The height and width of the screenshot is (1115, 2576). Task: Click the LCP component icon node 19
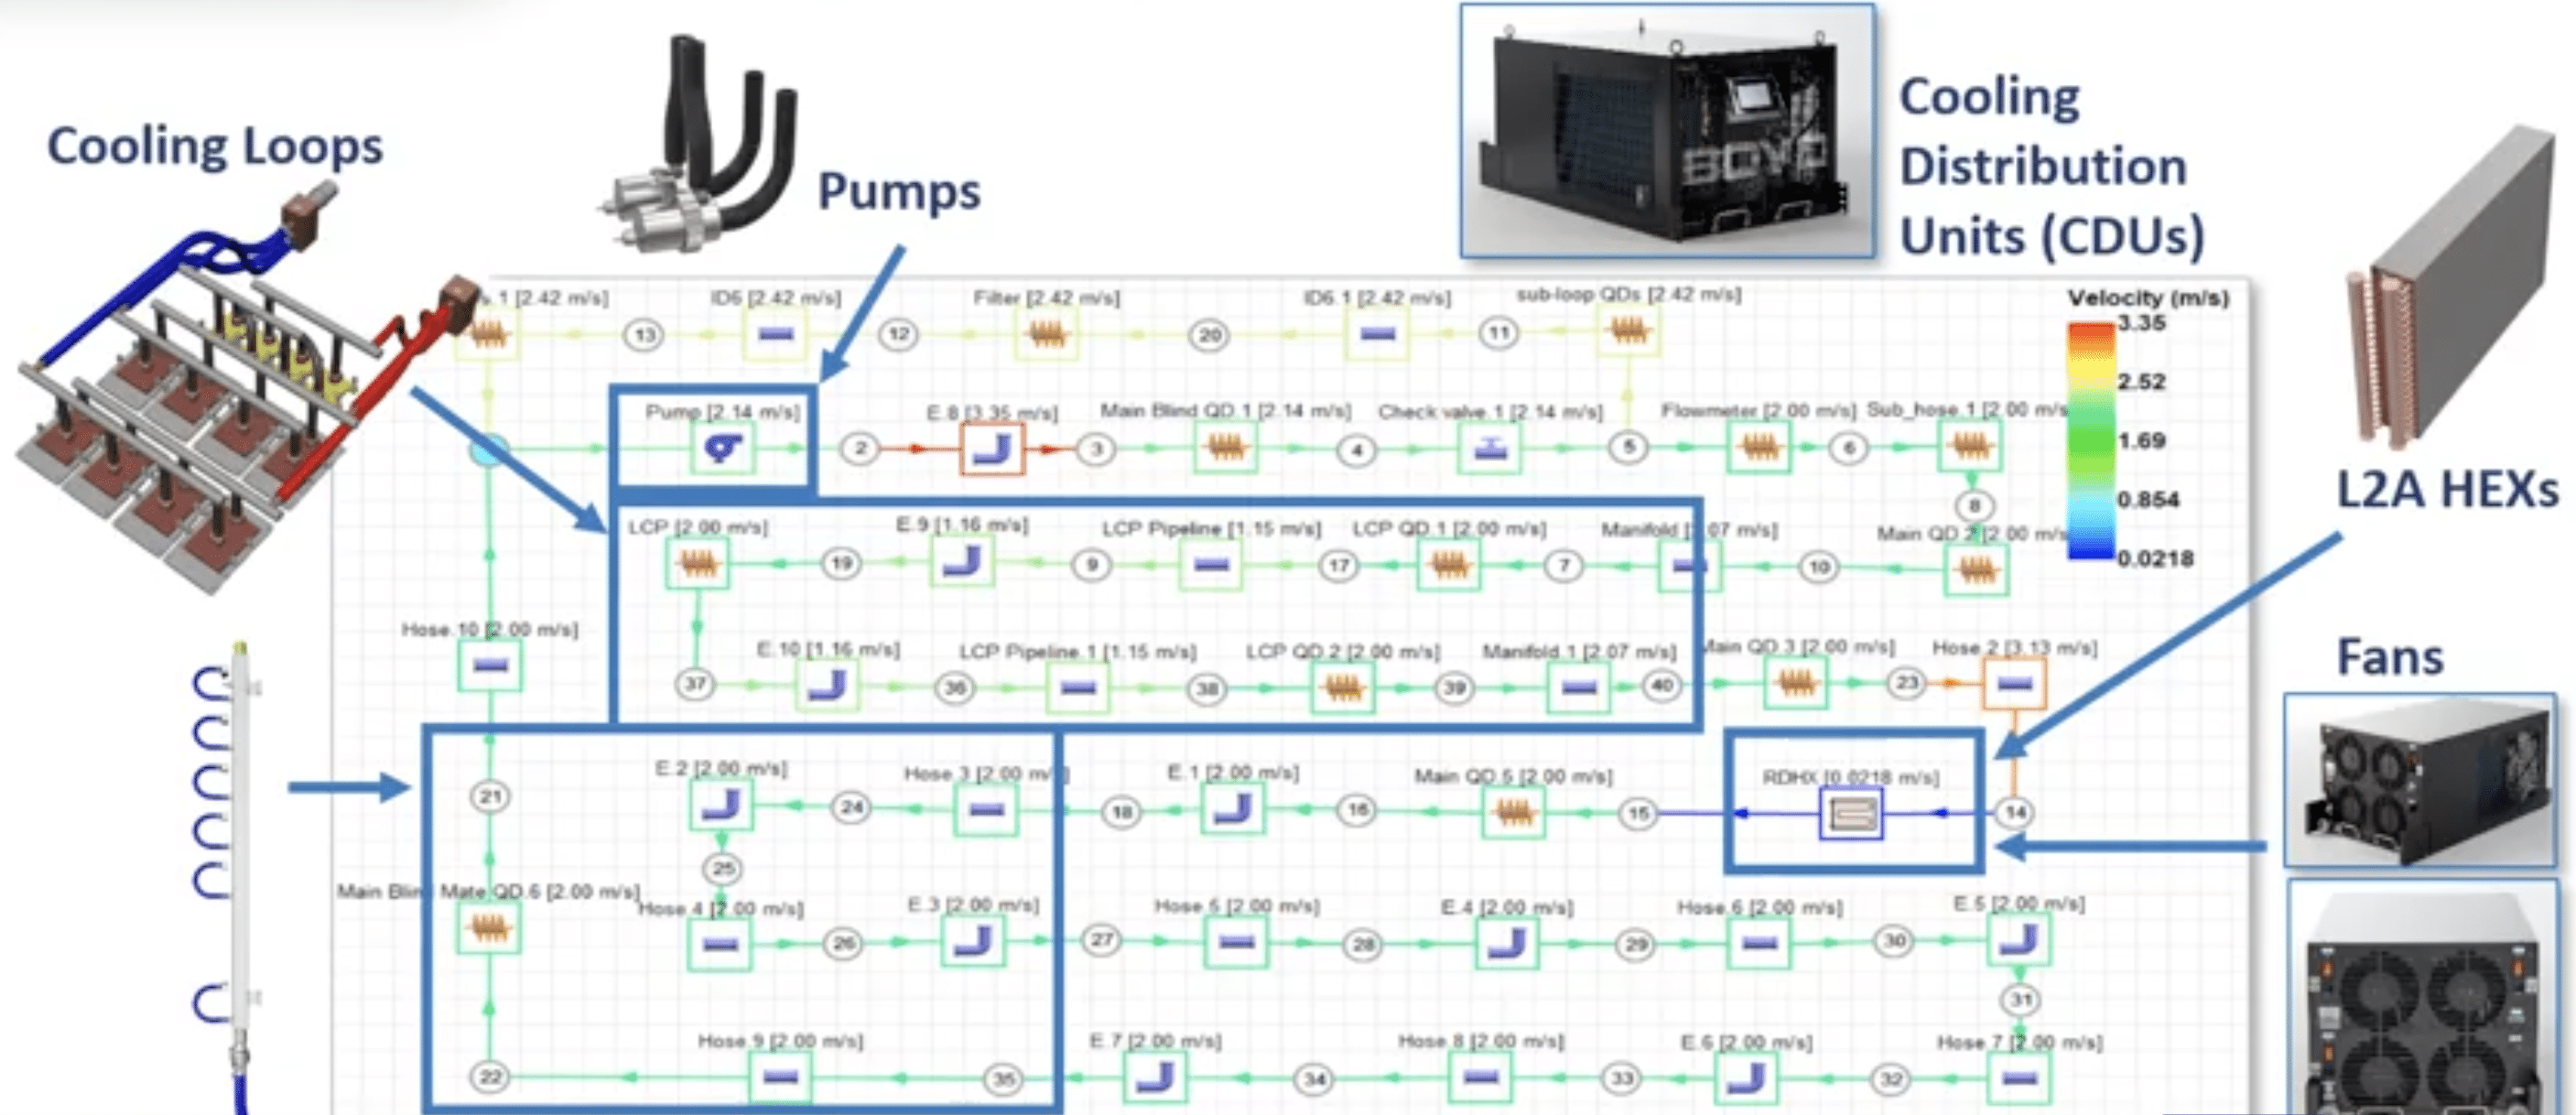click(674, 548)
